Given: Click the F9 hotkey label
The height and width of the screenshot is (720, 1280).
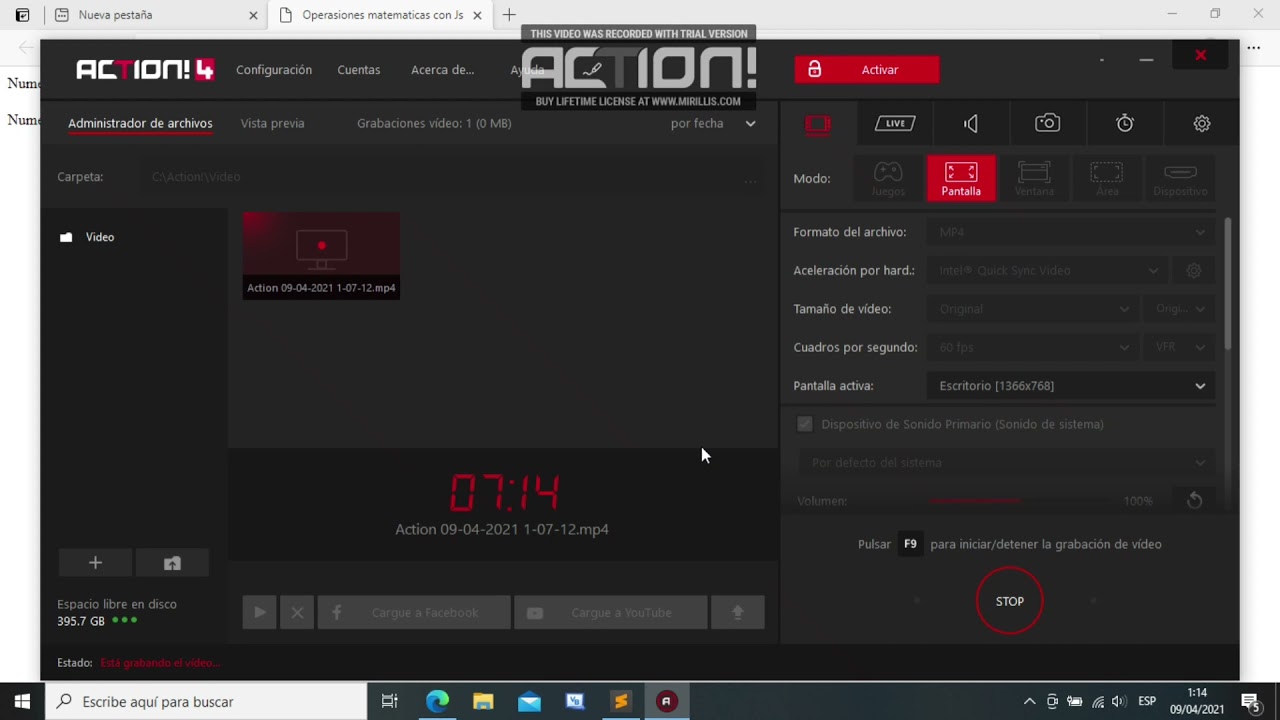Looking at the screenshot, I should pos(910,544).
